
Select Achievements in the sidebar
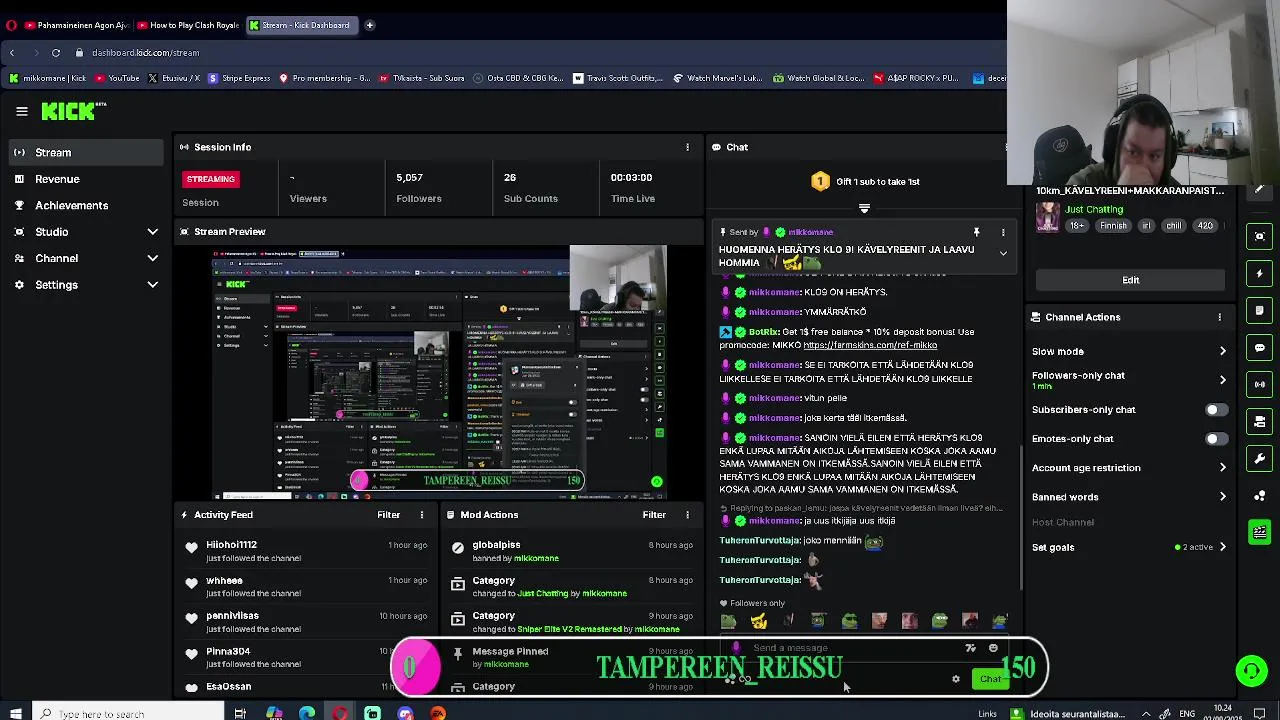point(84,205)
